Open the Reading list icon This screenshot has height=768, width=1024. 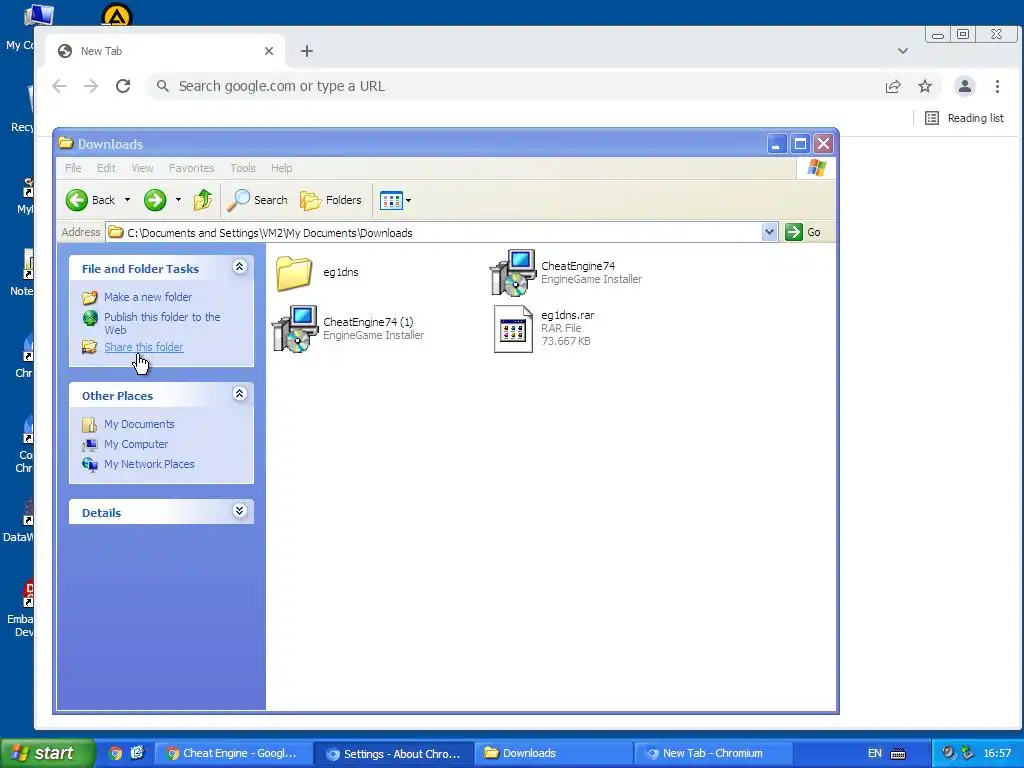coord(932,118)
